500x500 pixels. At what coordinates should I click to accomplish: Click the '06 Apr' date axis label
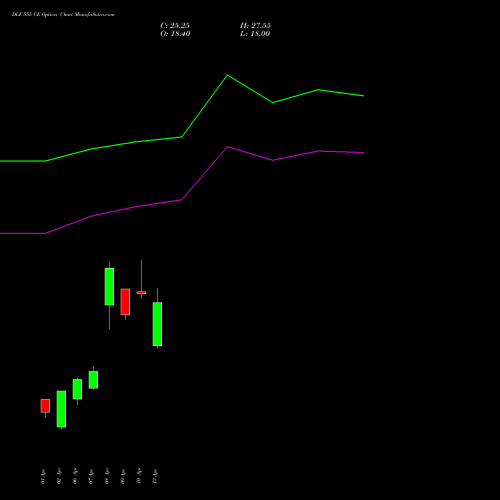tap(75, 476)
